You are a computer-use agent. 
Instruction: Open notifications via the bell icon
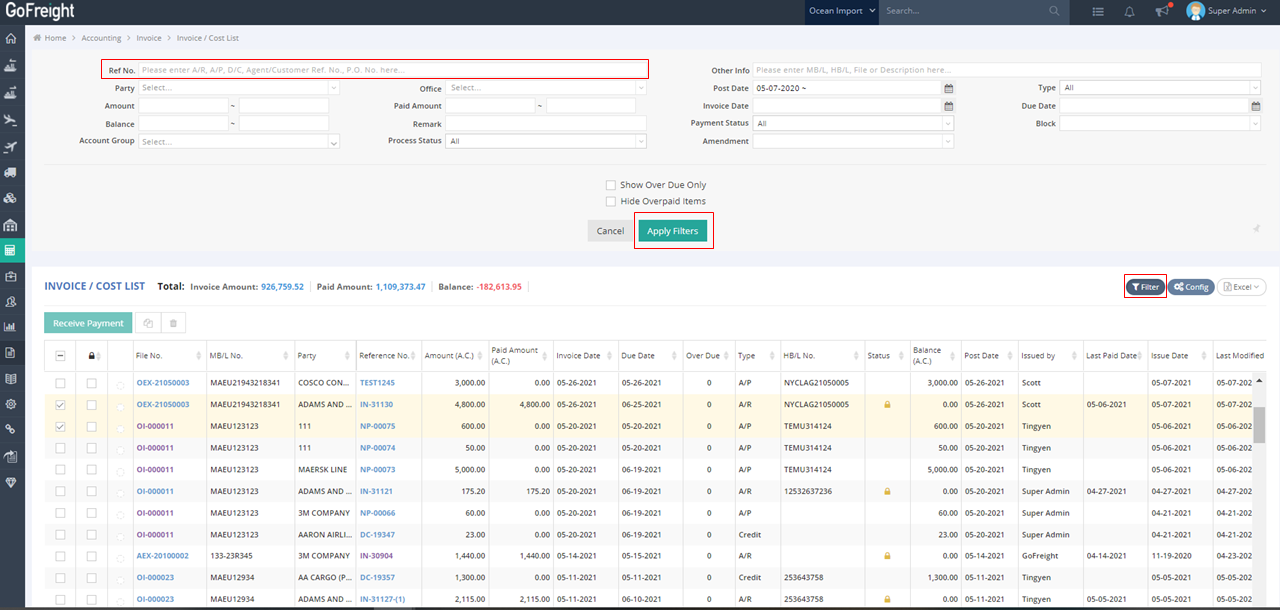click(x=1129, y=12)
